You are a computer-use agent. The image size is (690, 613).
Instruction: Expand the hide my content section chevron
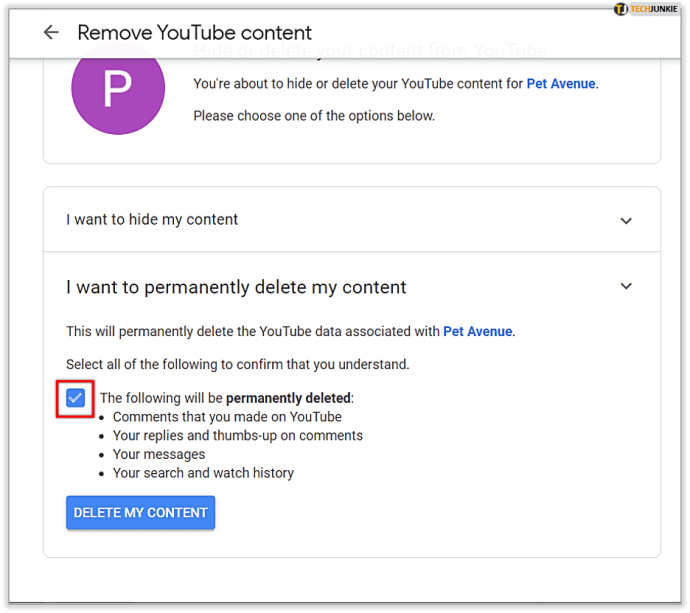click(x=626, y=220)
